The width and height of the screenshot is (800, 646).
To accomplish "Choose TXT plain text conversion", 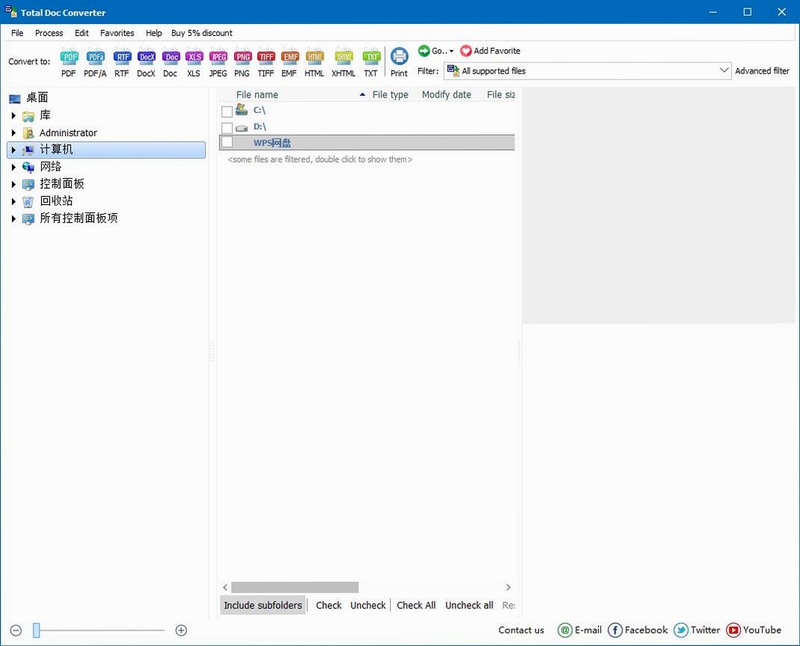I will [x=371, y=62].
